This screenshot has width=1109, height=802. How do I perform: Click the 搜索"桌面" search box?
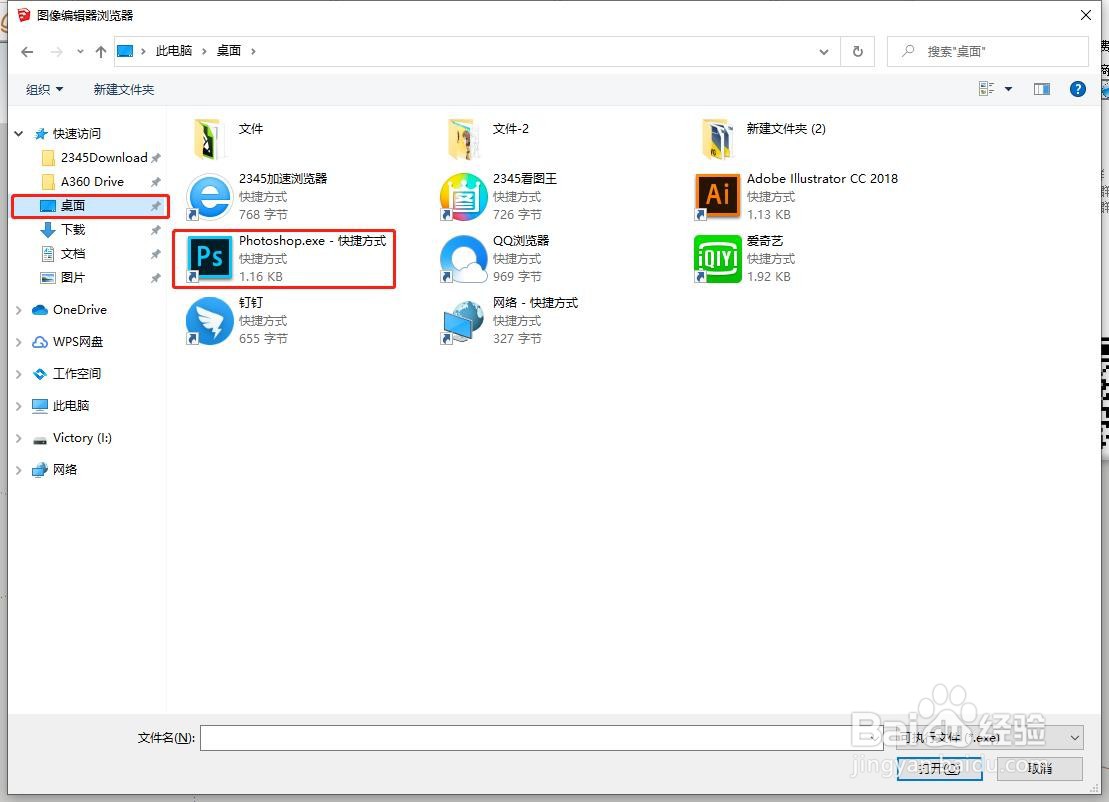tap(987, 52)
